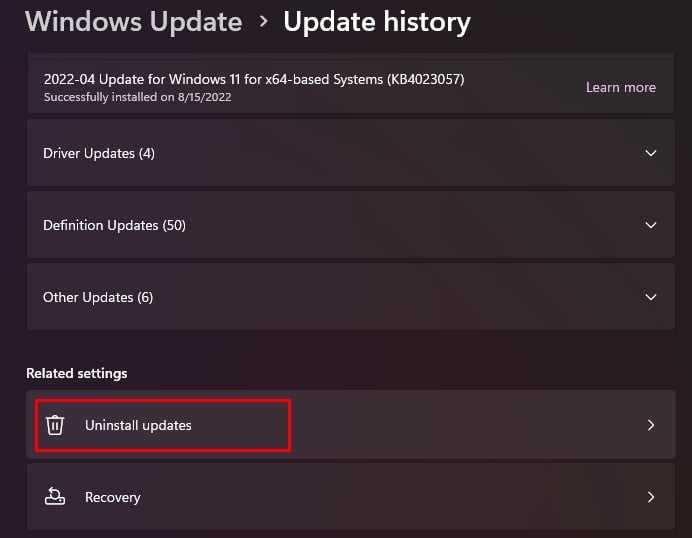
Task: Click the arrow on the Uninstall updates row
Action: [651, 425]
